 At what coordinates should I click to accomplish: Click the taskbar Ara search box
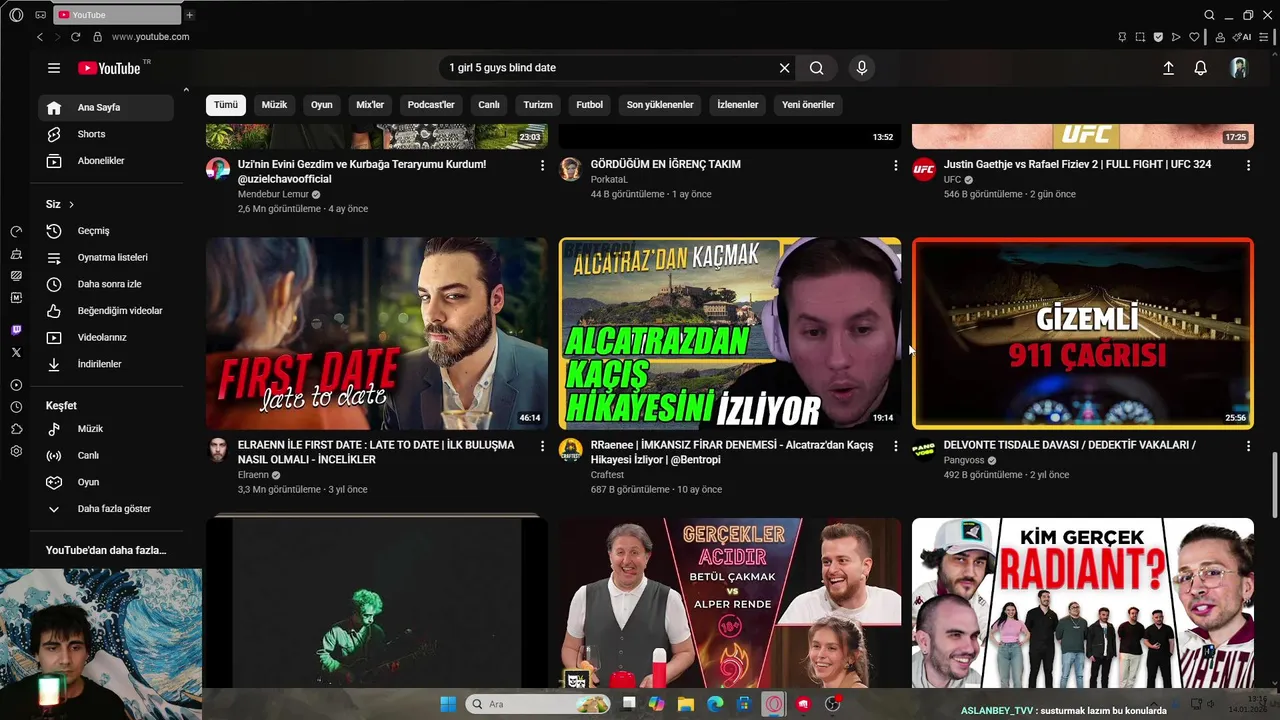coord(539,704)
